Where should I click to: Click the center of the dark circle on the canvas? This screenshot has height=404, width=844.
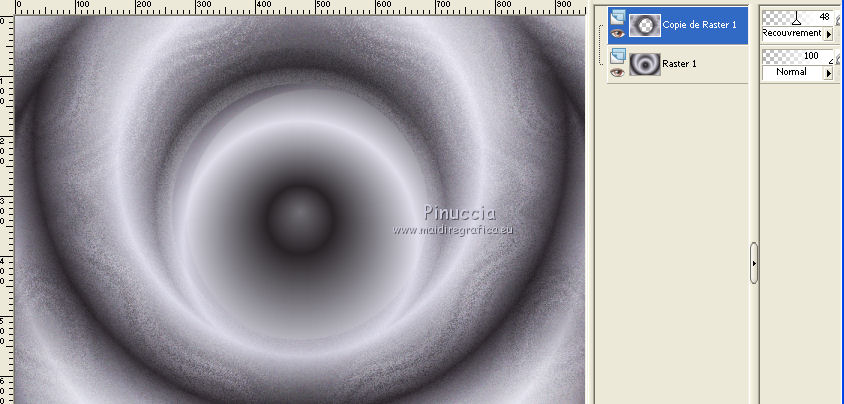click(x=299, y=218)
